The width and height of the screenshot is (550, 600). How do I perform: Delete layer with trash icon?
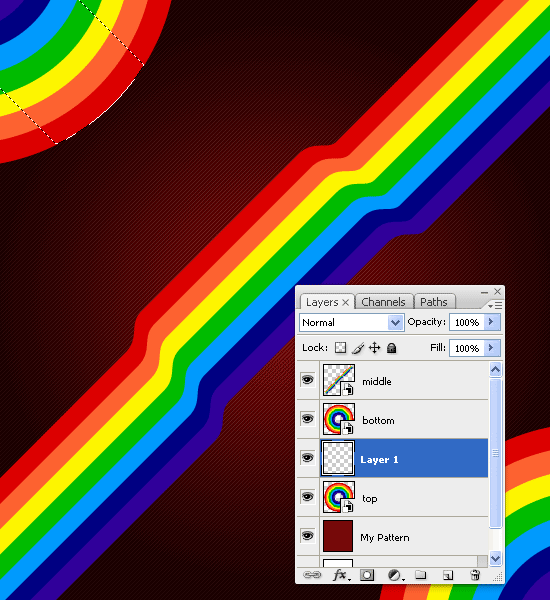[475, 575]
